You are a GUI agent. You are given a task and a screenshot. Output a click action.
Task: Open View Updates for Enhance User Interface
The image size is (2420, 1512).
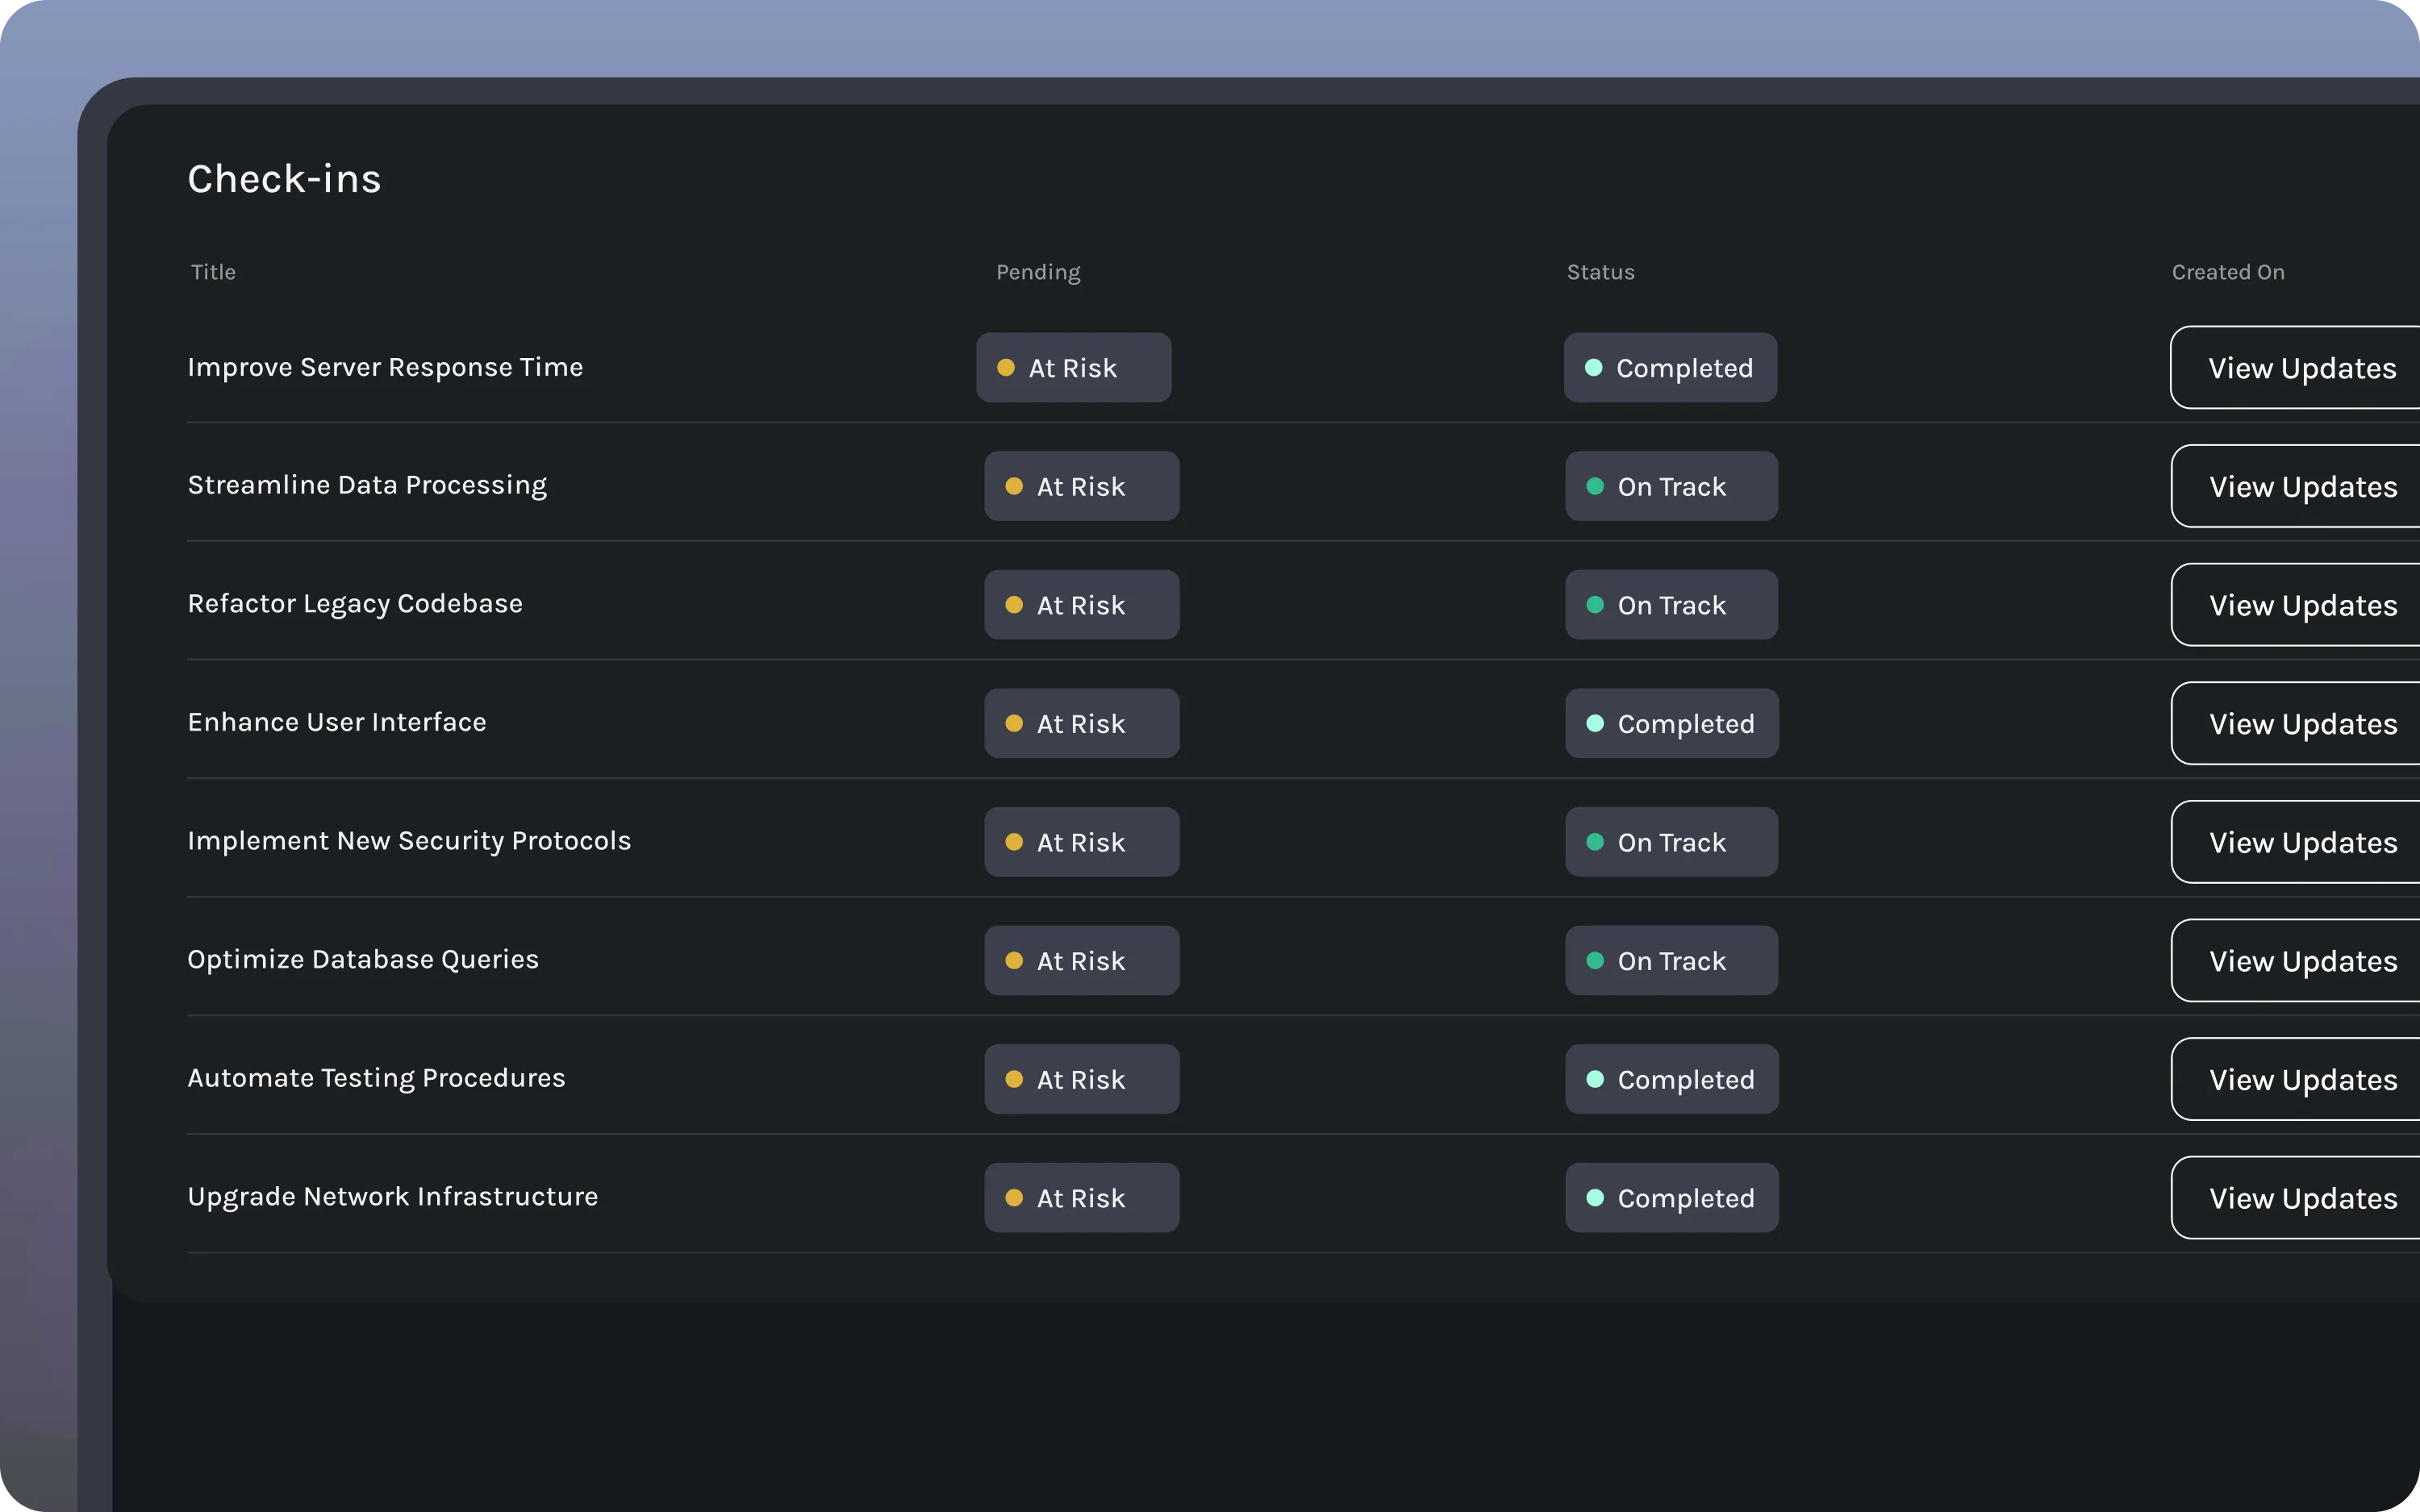point(2302,724)
